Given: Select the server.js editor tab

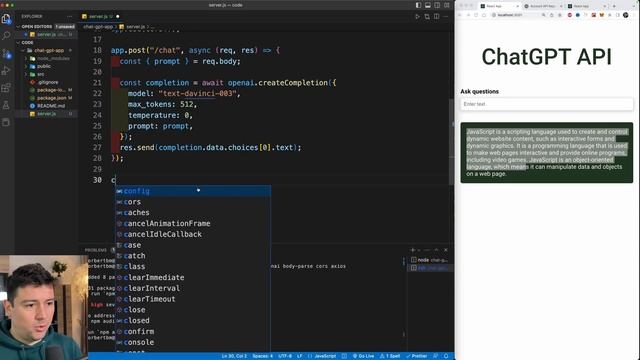Looking at the screenshot, I should point(100,16).
